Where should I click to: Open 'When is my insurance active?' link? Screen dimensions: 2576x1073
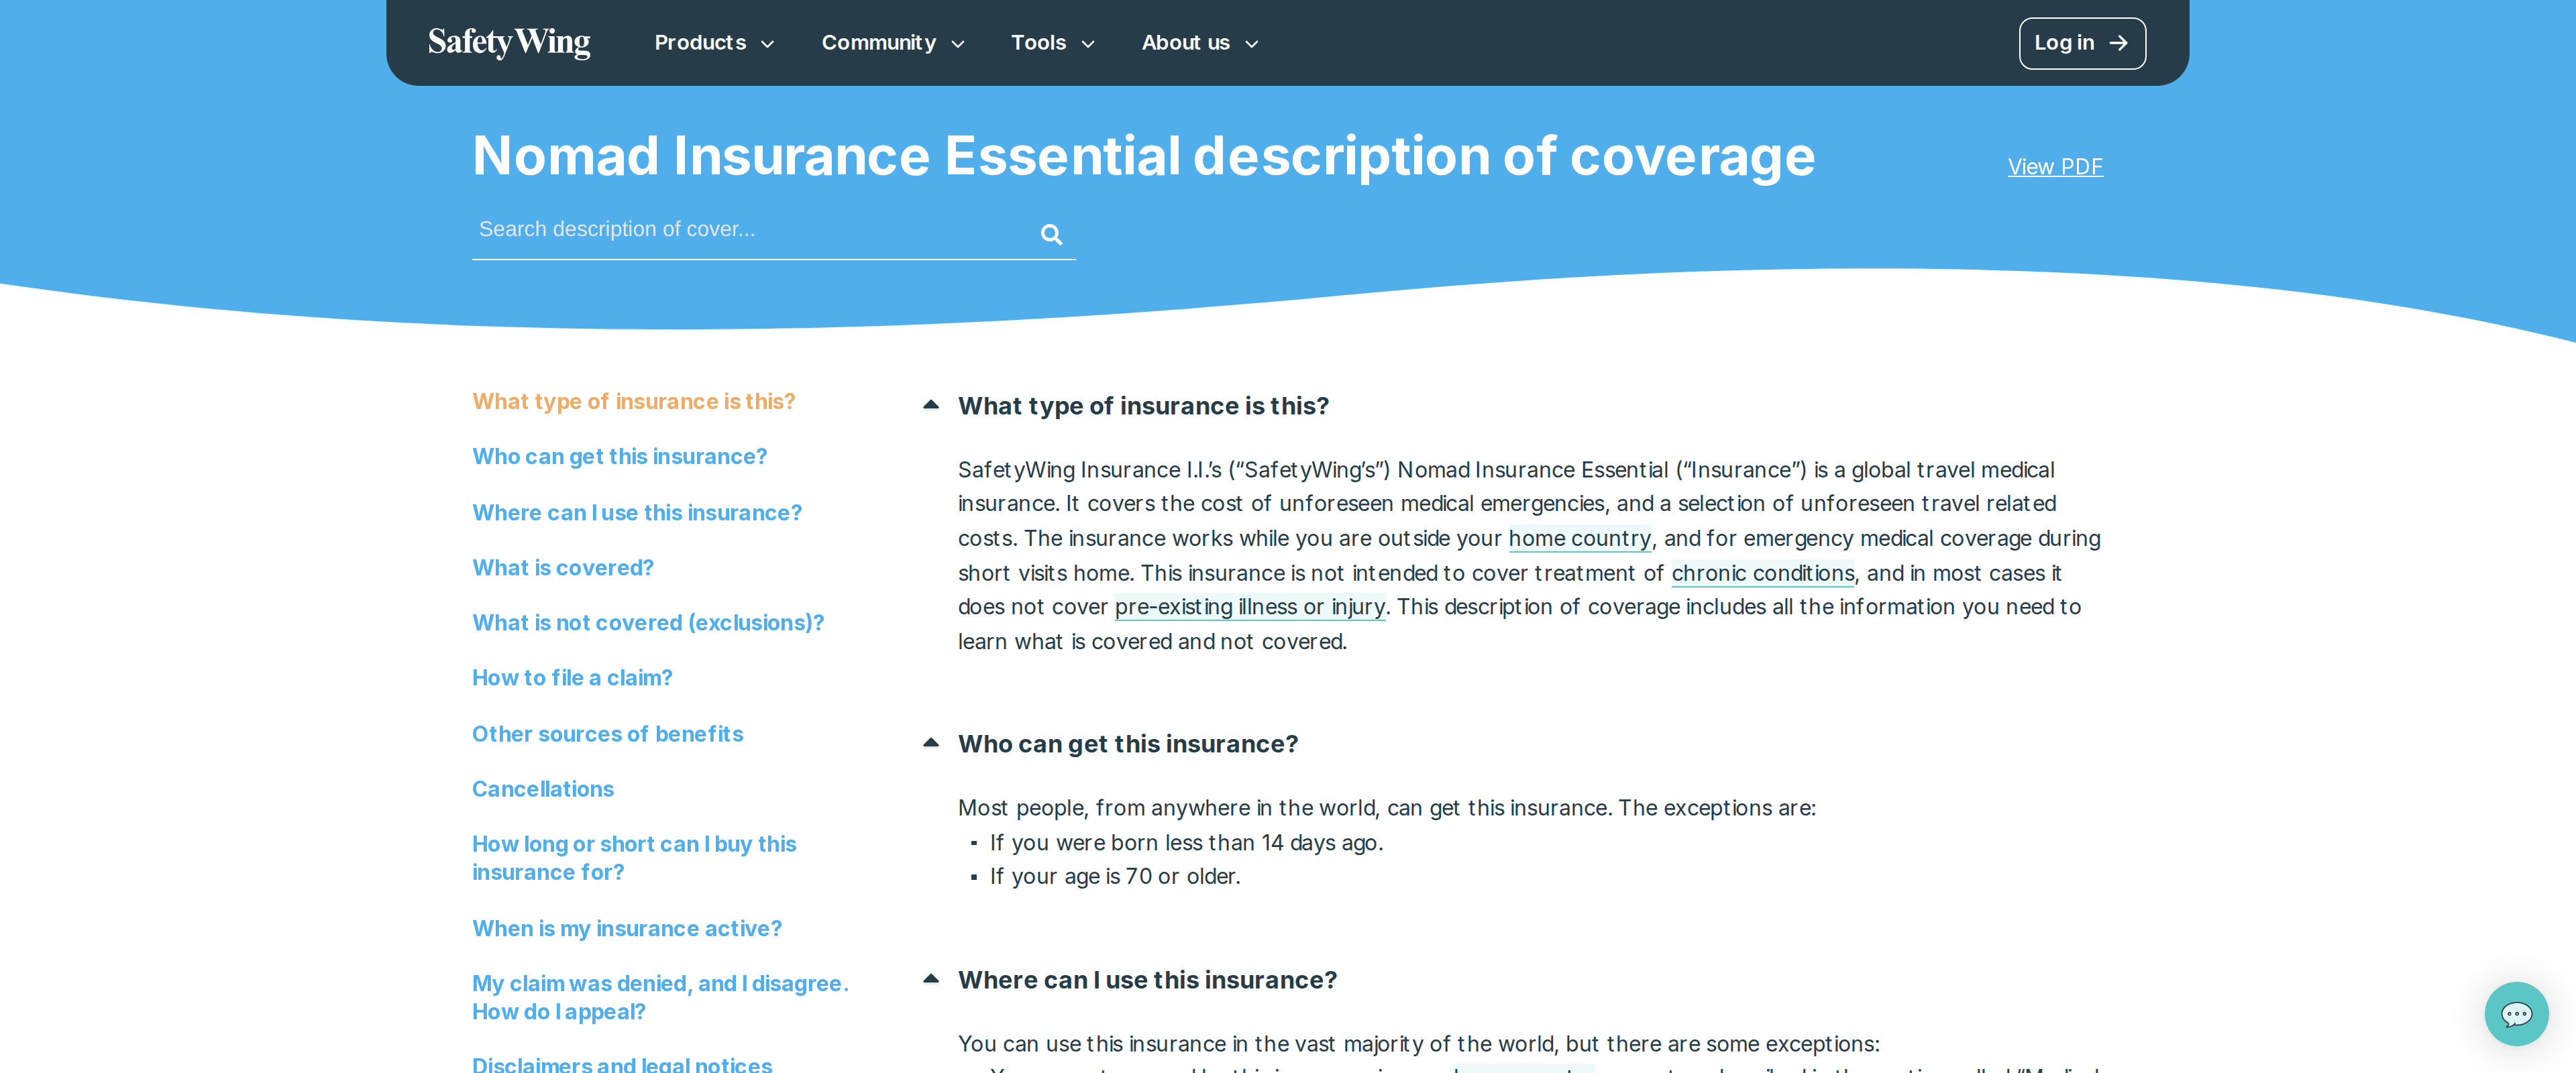[627, 928]
